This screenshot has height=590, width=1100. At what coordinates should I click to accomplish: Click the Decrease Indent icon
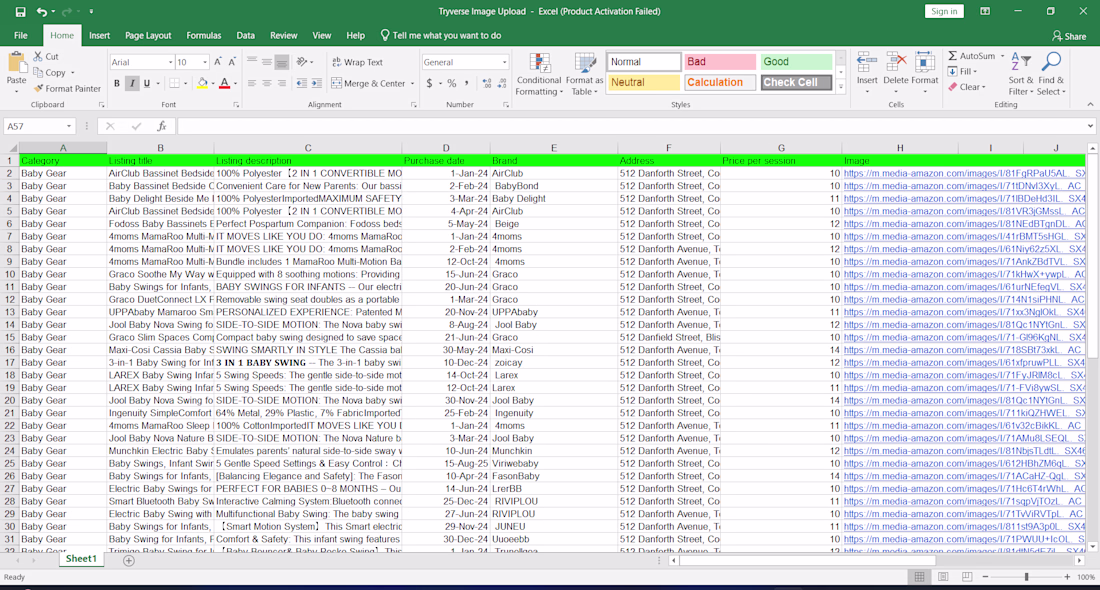click(302, 83)
